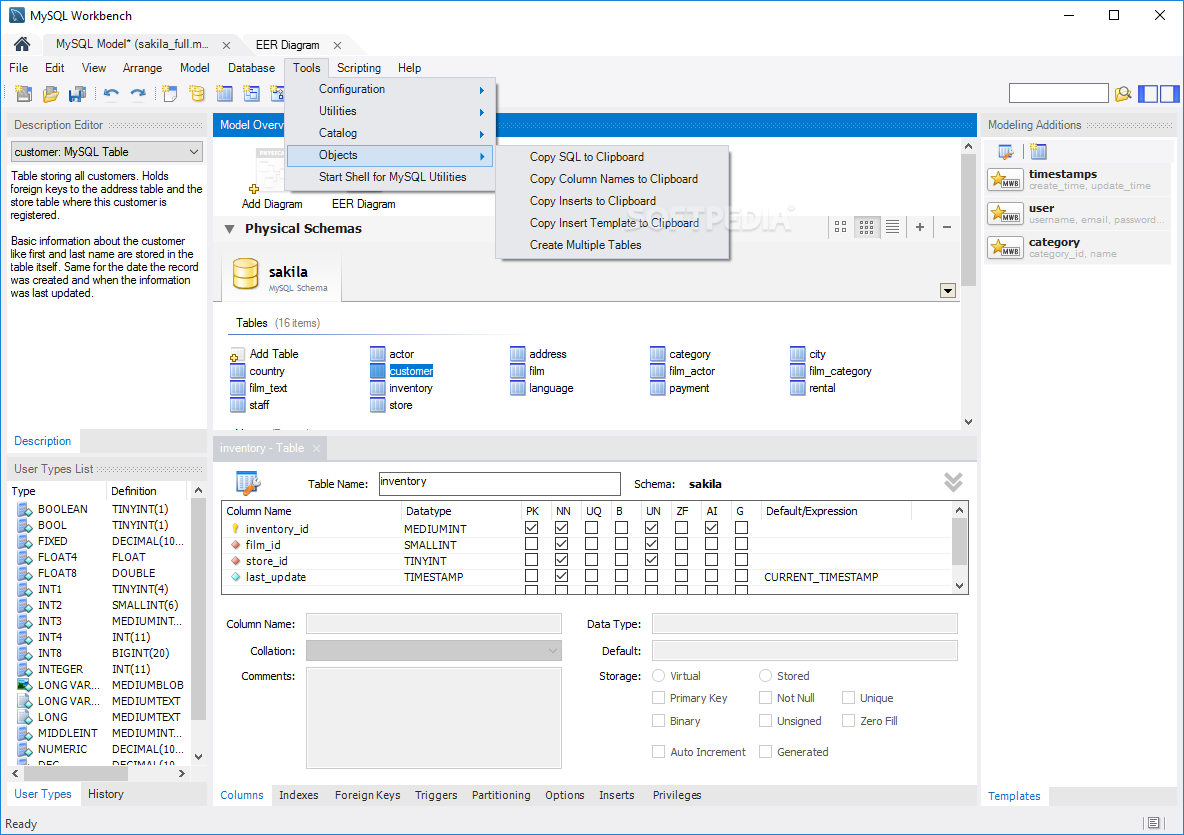1184x835 pixels.
Task: Click the Add New View toolbar icon
Action: tap(251, 94)
